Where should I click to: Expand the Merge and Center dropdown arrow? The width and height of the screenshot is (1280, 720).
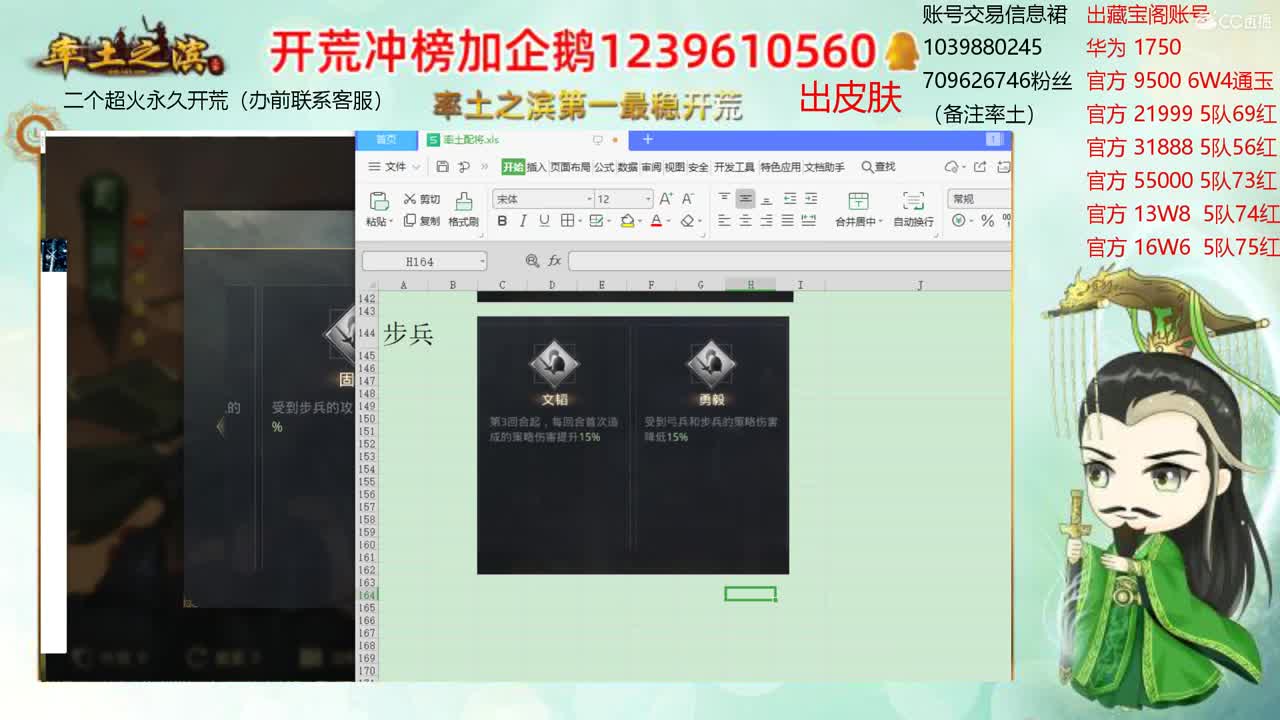[x=881, y=222]
